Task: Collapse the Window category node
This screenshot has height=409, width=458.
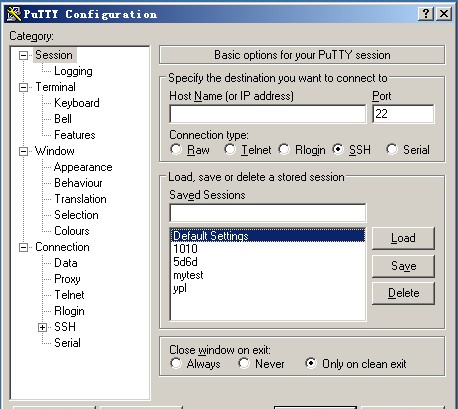Action: [x=23, y=151]
